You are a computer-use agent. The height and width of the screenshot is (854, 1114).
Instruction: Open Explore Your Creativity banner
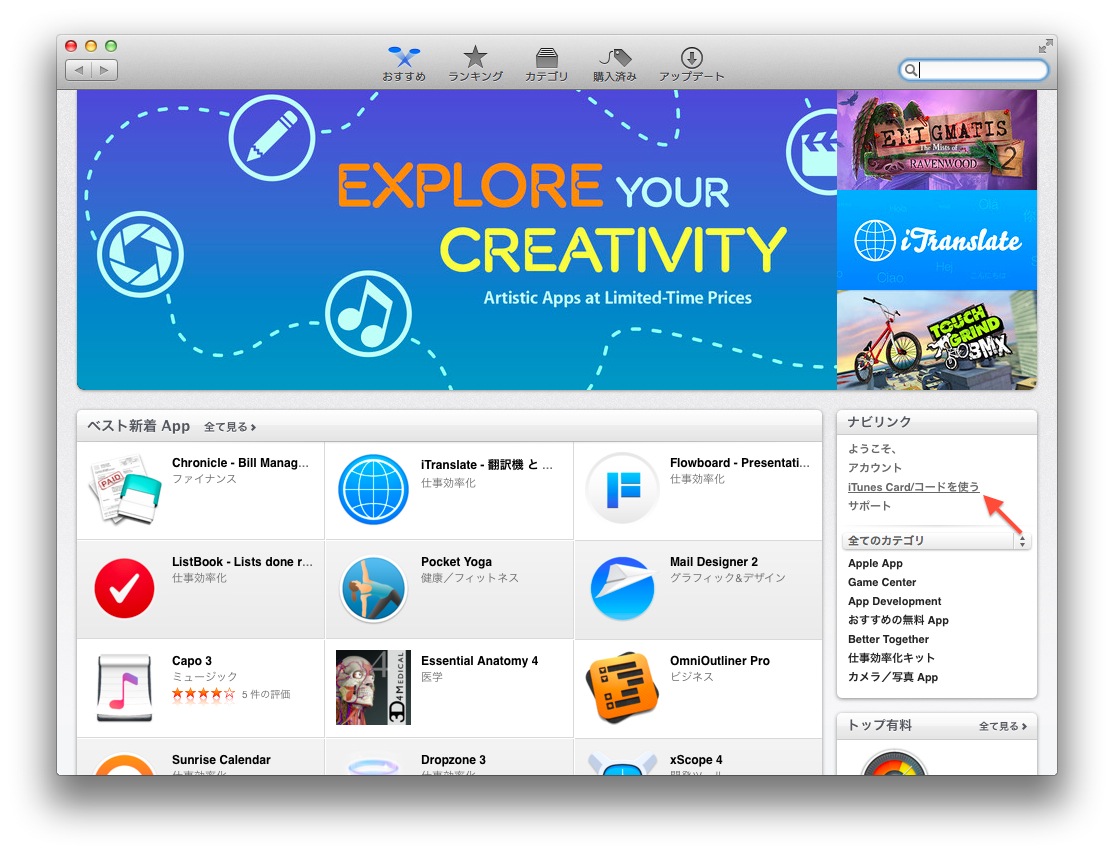(457, 239)
